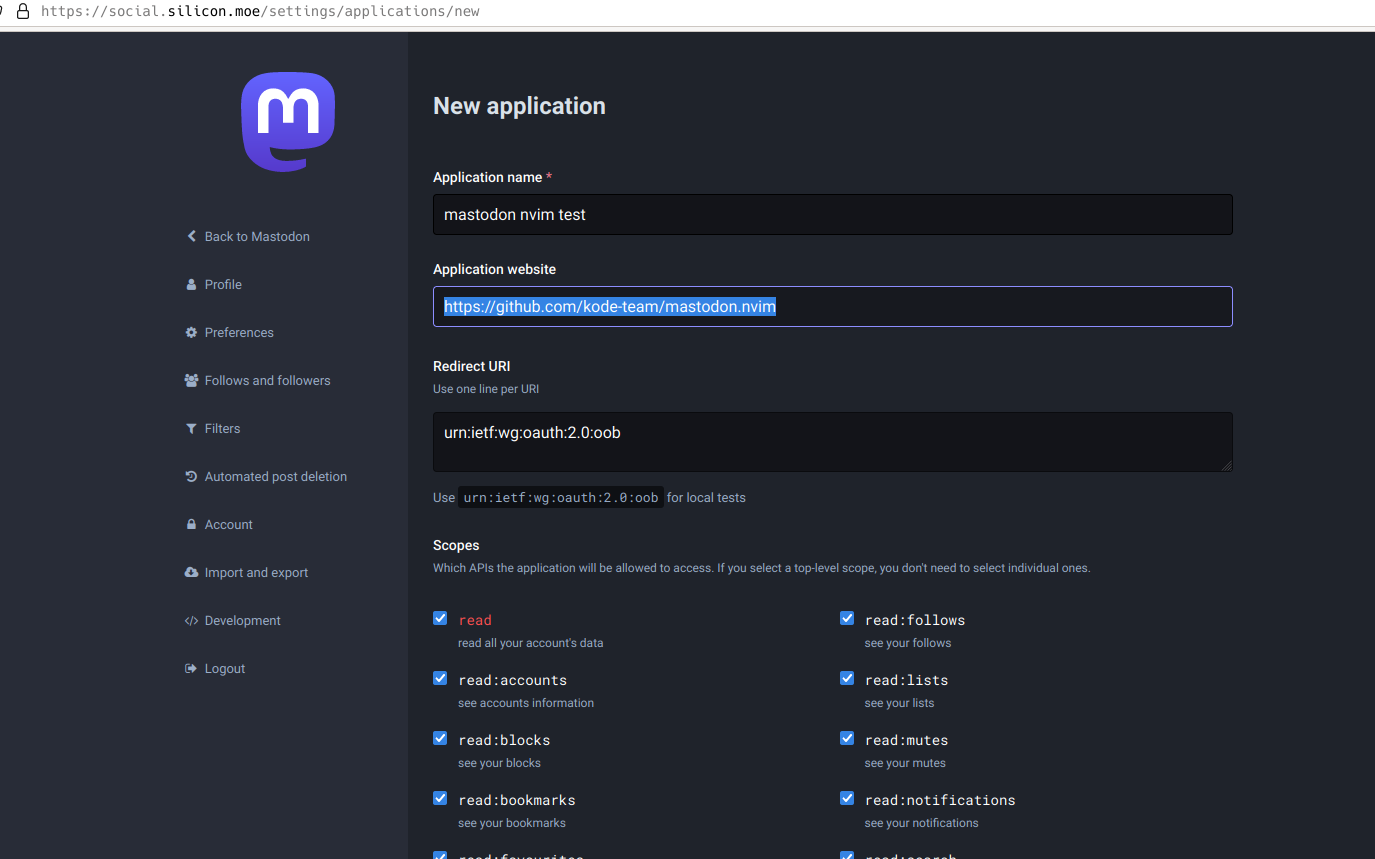The image size is (1375, 859).
Task: Open the Profile settings page
Action: pos(223,284)
